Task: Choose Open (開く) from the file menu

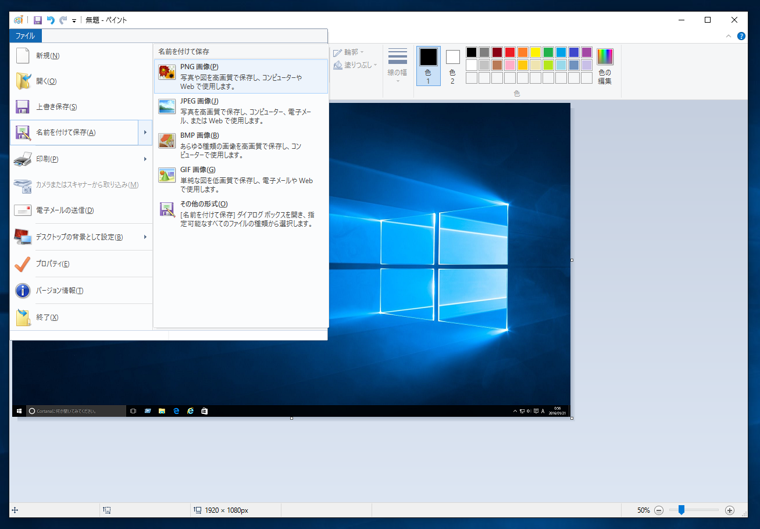Action: tap(81, 81)
